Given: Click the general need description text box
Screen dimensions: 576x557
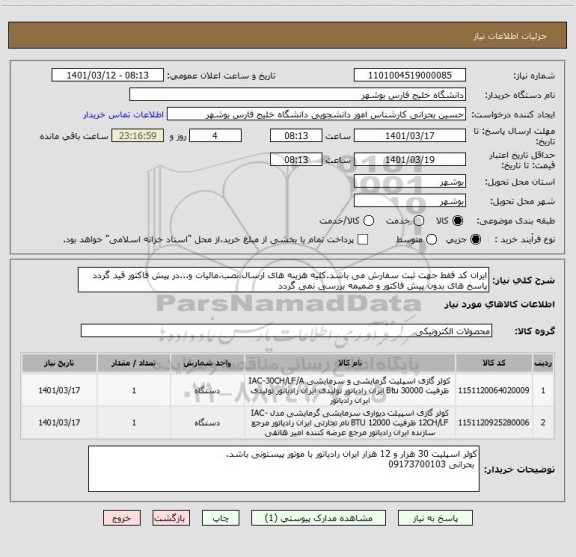Looking at the screenshot, I should pos(284,280).
